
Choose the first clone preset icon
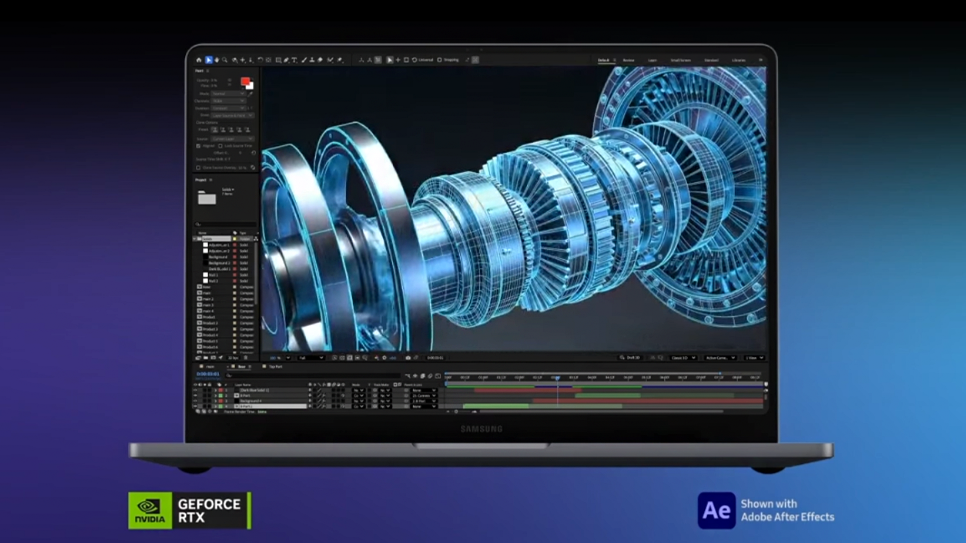(215, 129)
